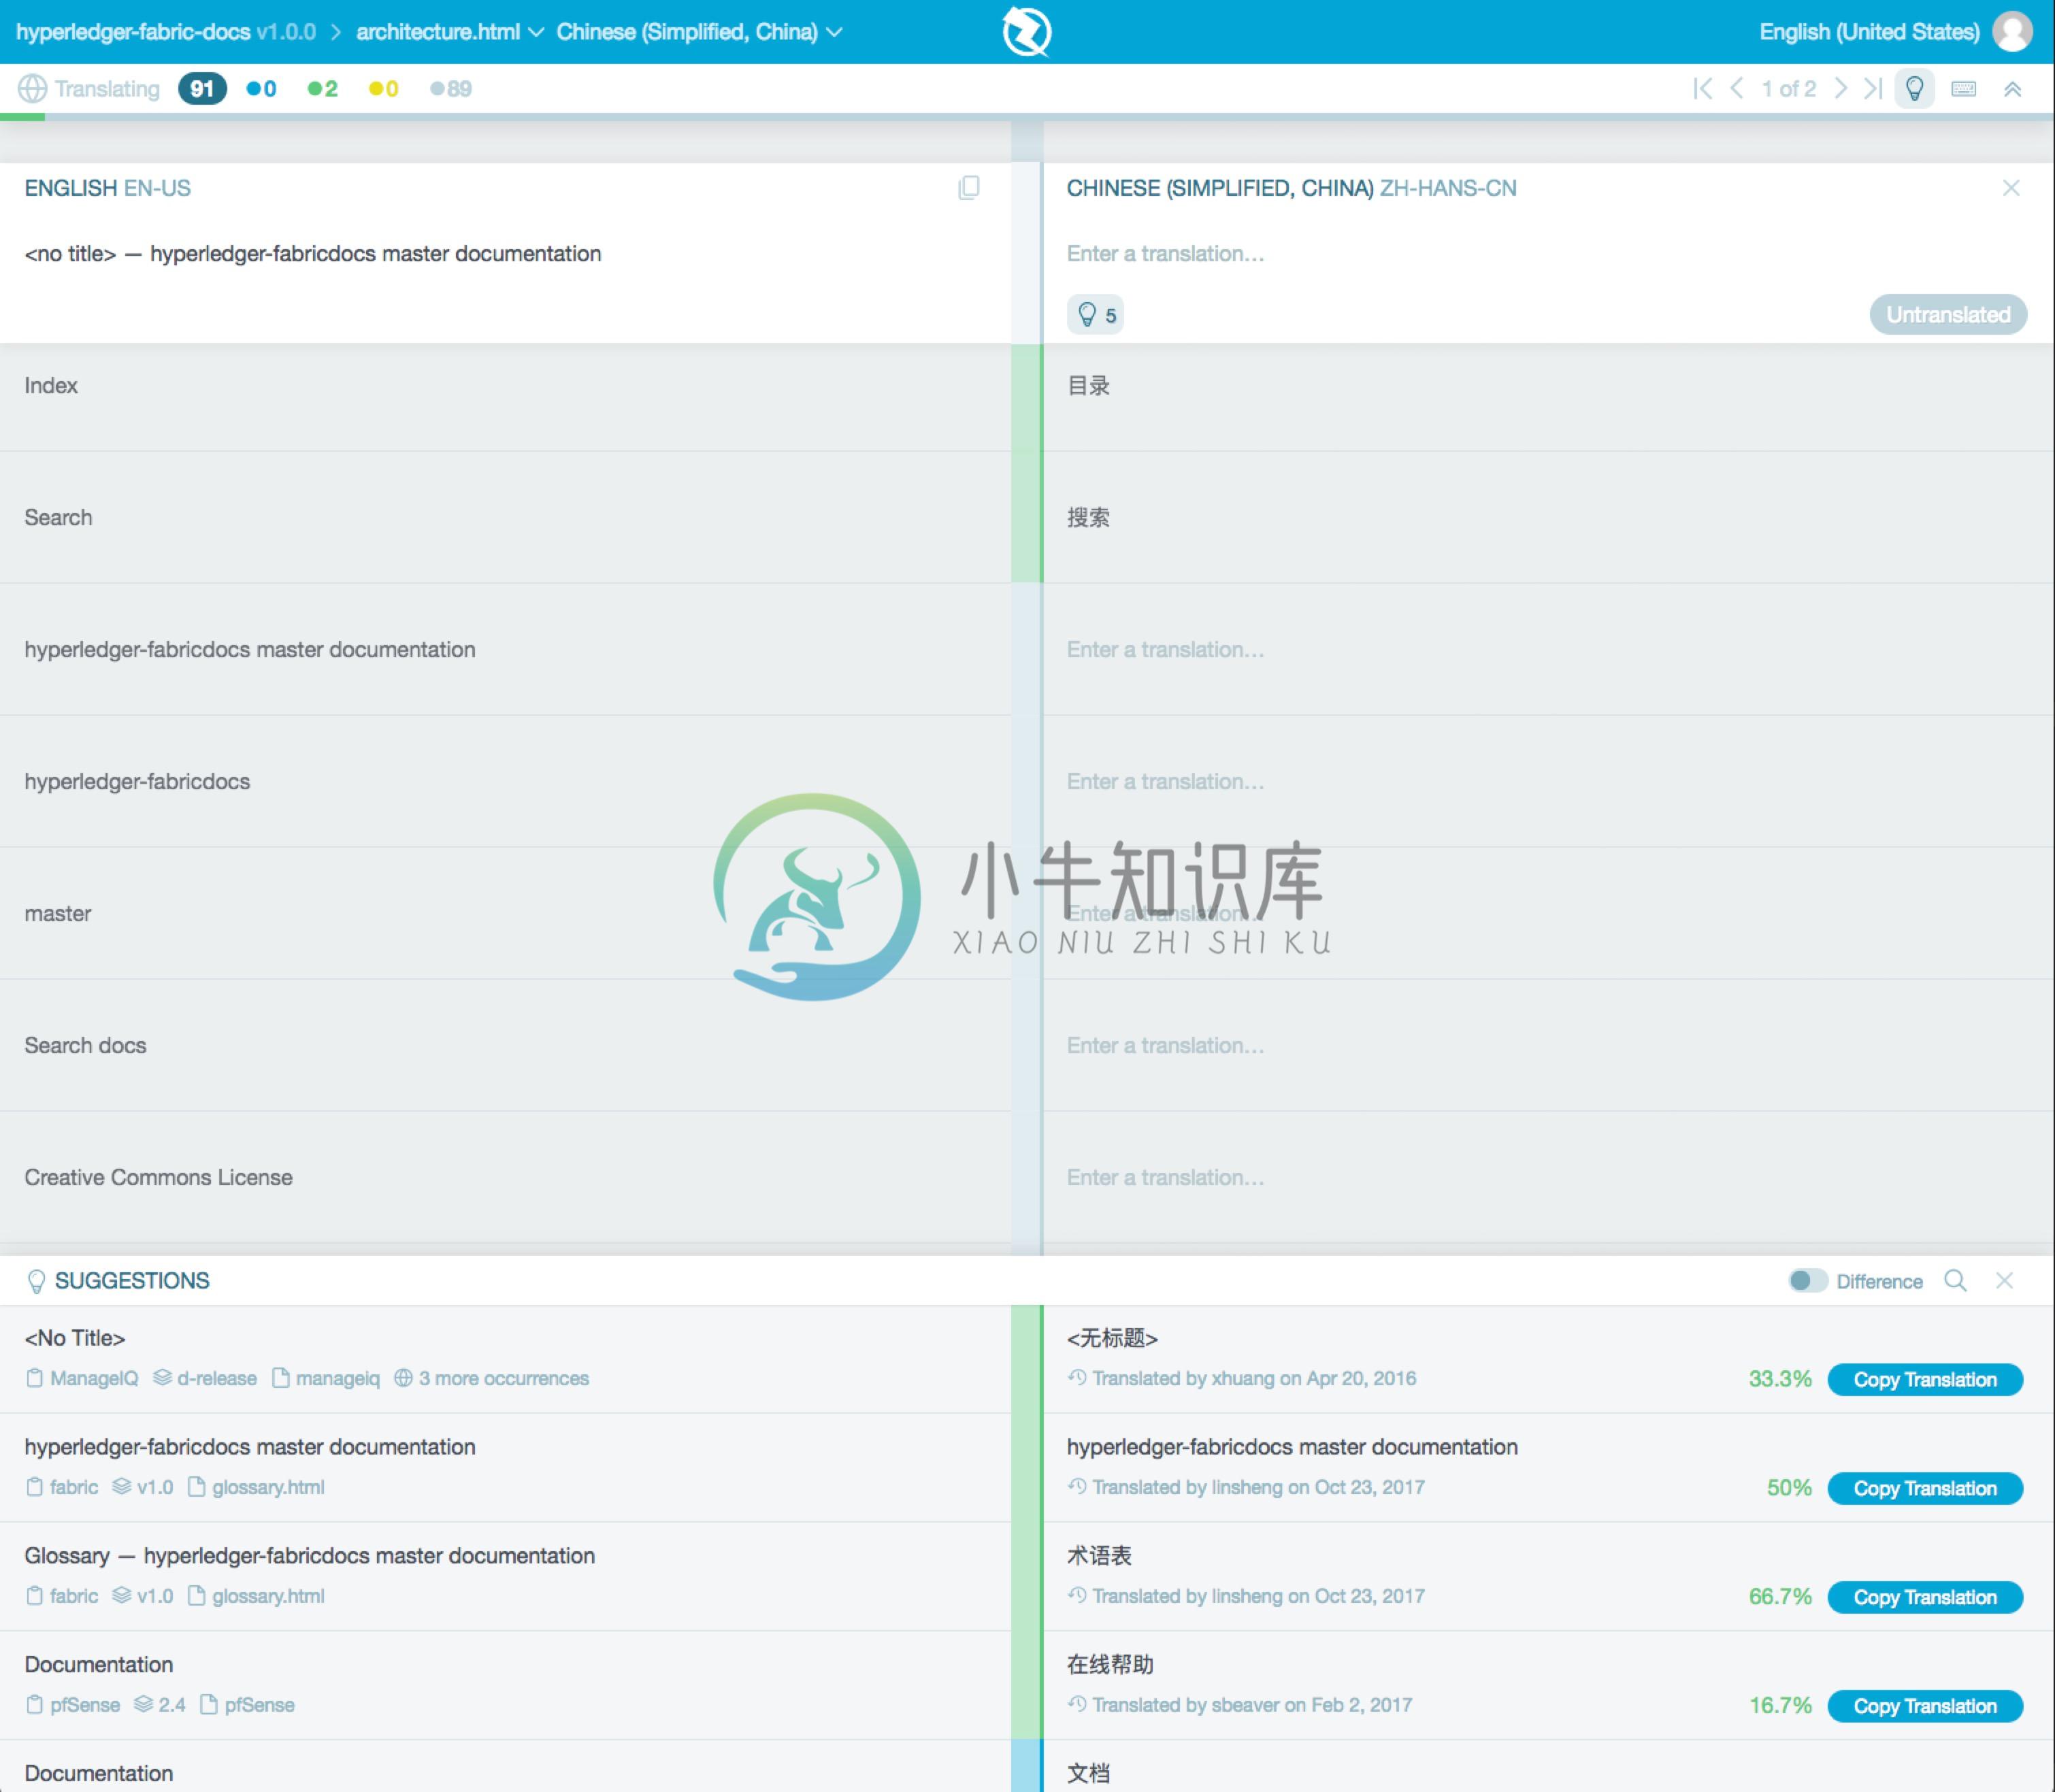The image size is (2055, 1792).
Task: Click the active Enter a translation field
Action: (x=1546, y=254)
